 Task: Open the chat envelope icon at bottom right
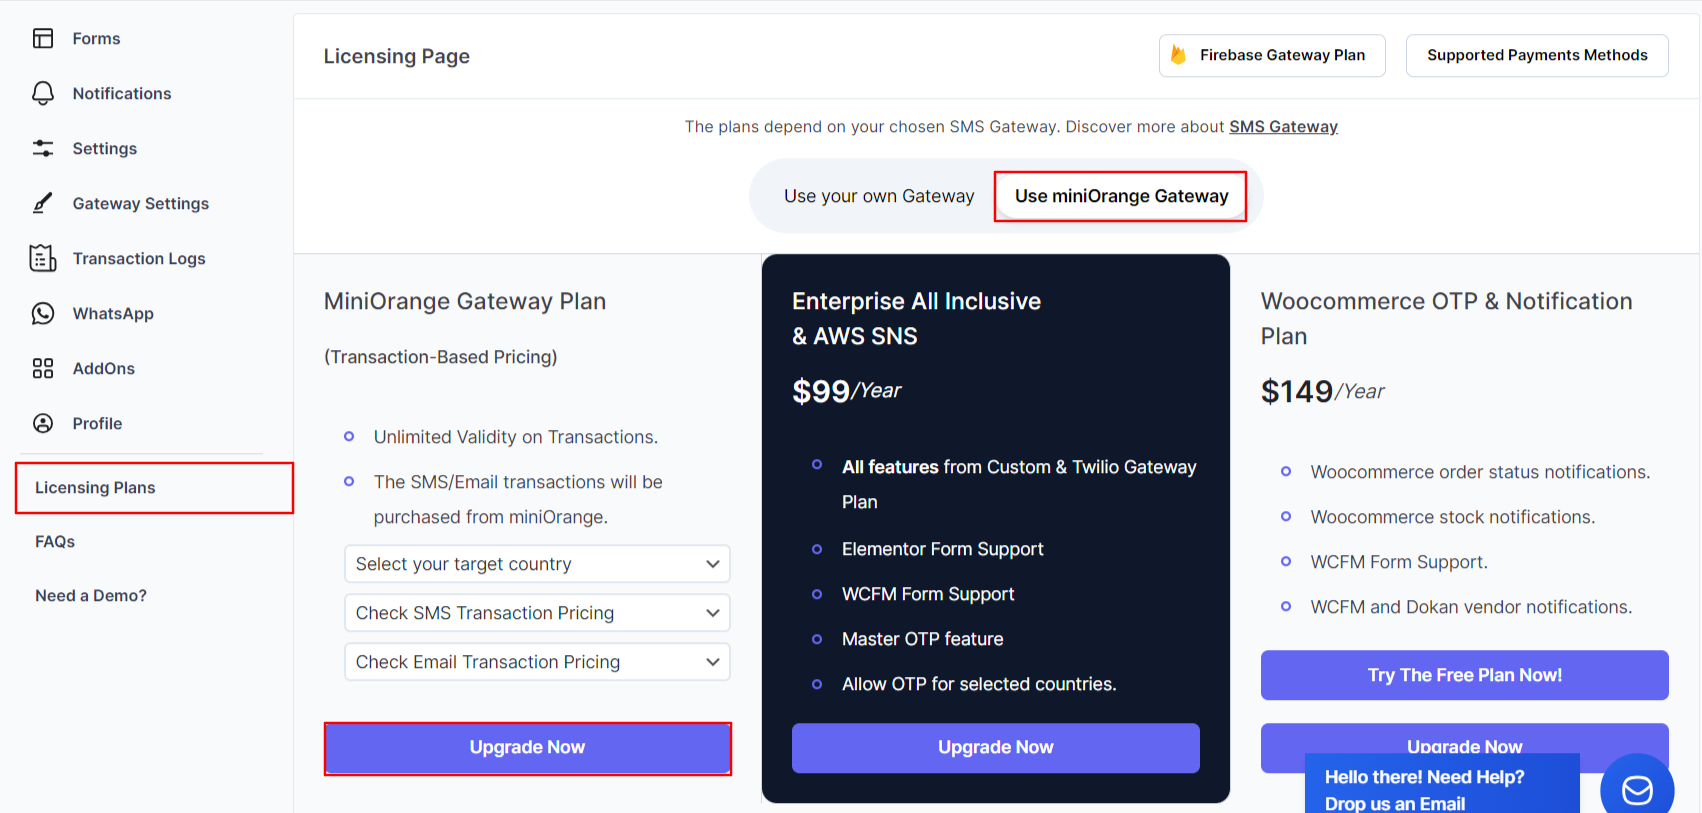(1637, 789)
